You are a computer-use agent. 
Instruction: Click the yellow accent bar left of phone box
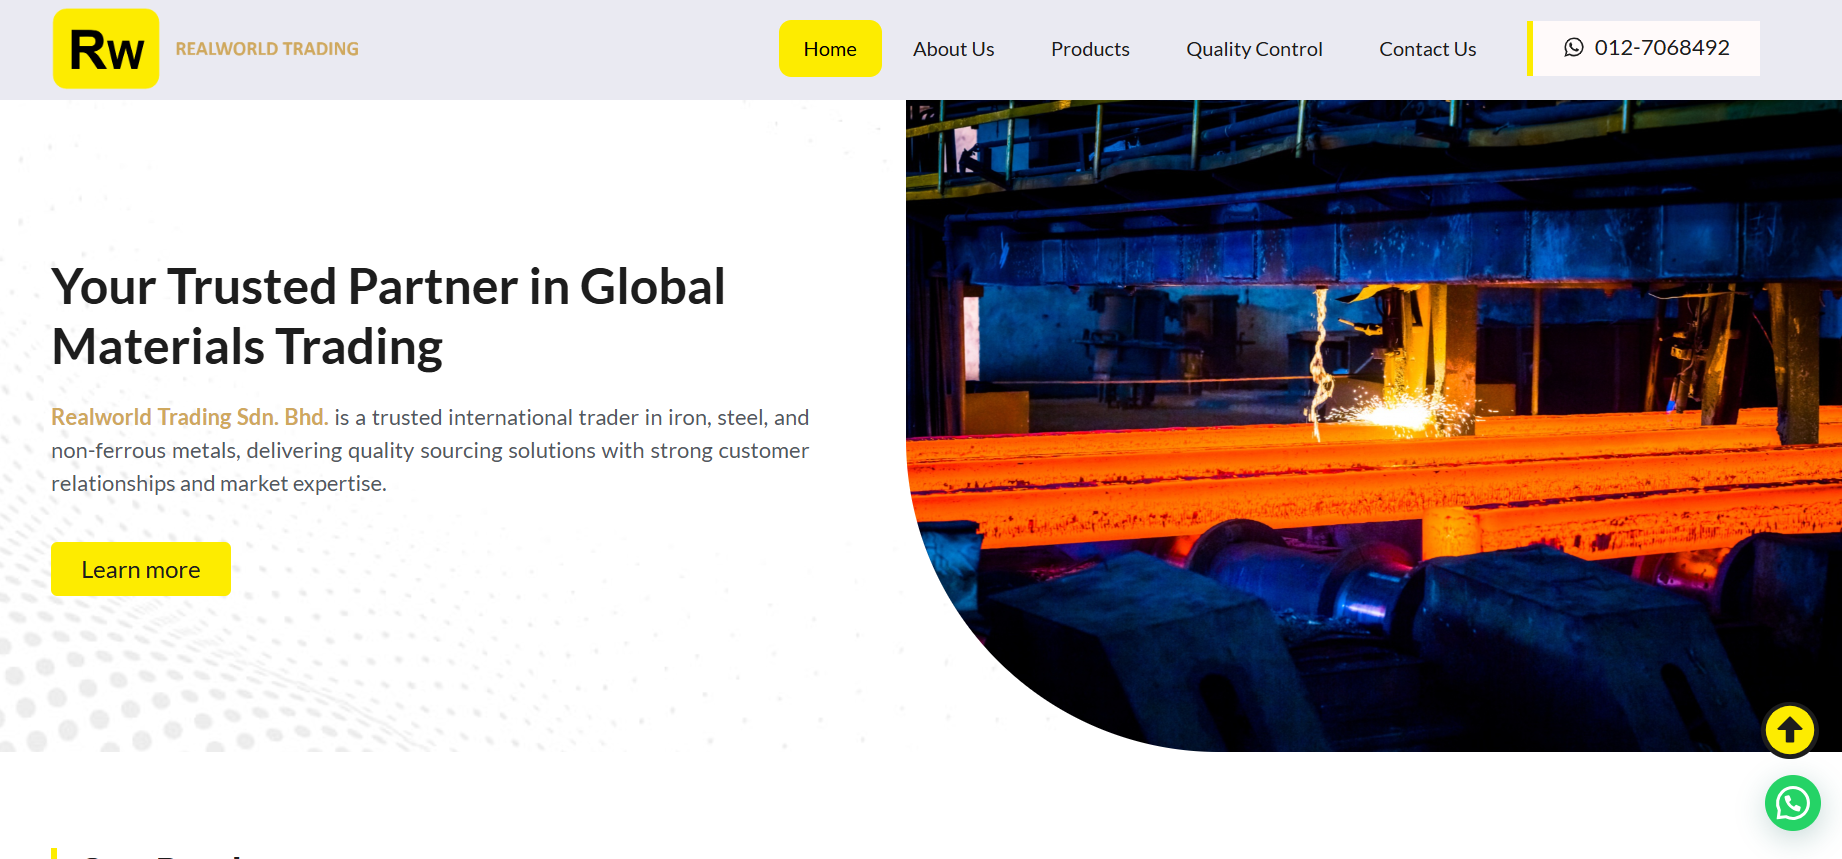(1530, 48)
